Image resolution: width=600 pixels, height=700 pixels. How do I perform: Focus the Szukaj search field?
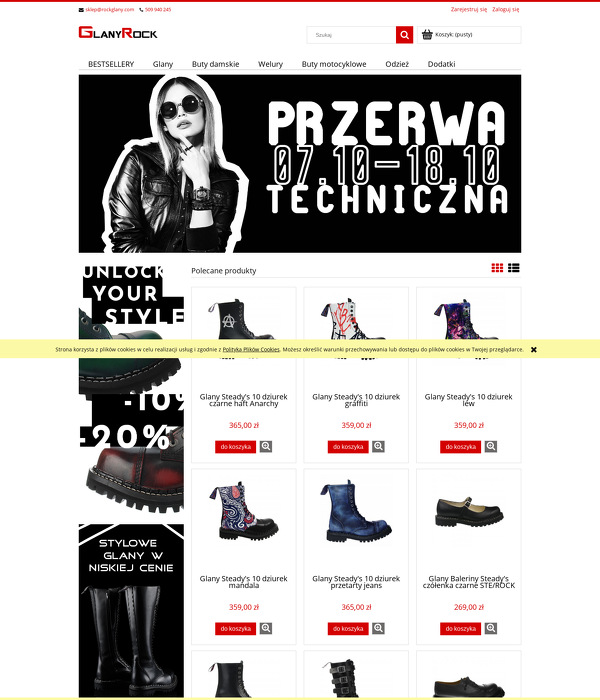tap(351, 35)
